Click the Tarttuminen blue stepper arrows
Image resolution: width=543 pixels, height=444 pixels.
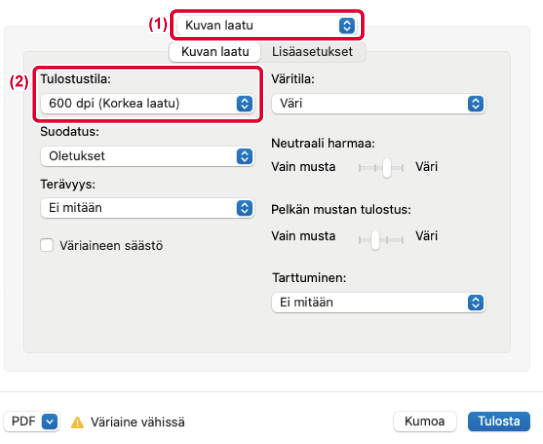coord(475,303)
